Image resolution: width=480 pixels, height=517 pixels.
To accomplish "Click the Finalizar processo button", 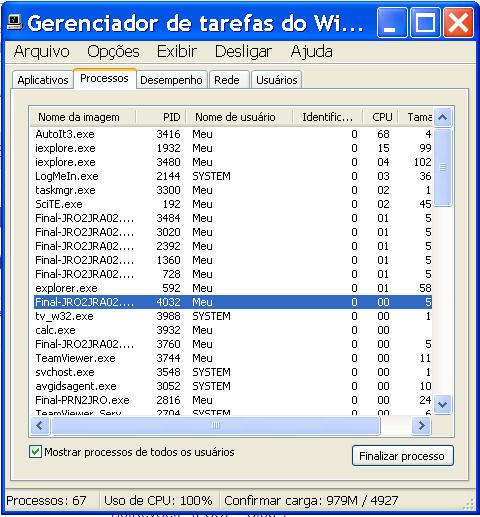I will tap(402, 456).
